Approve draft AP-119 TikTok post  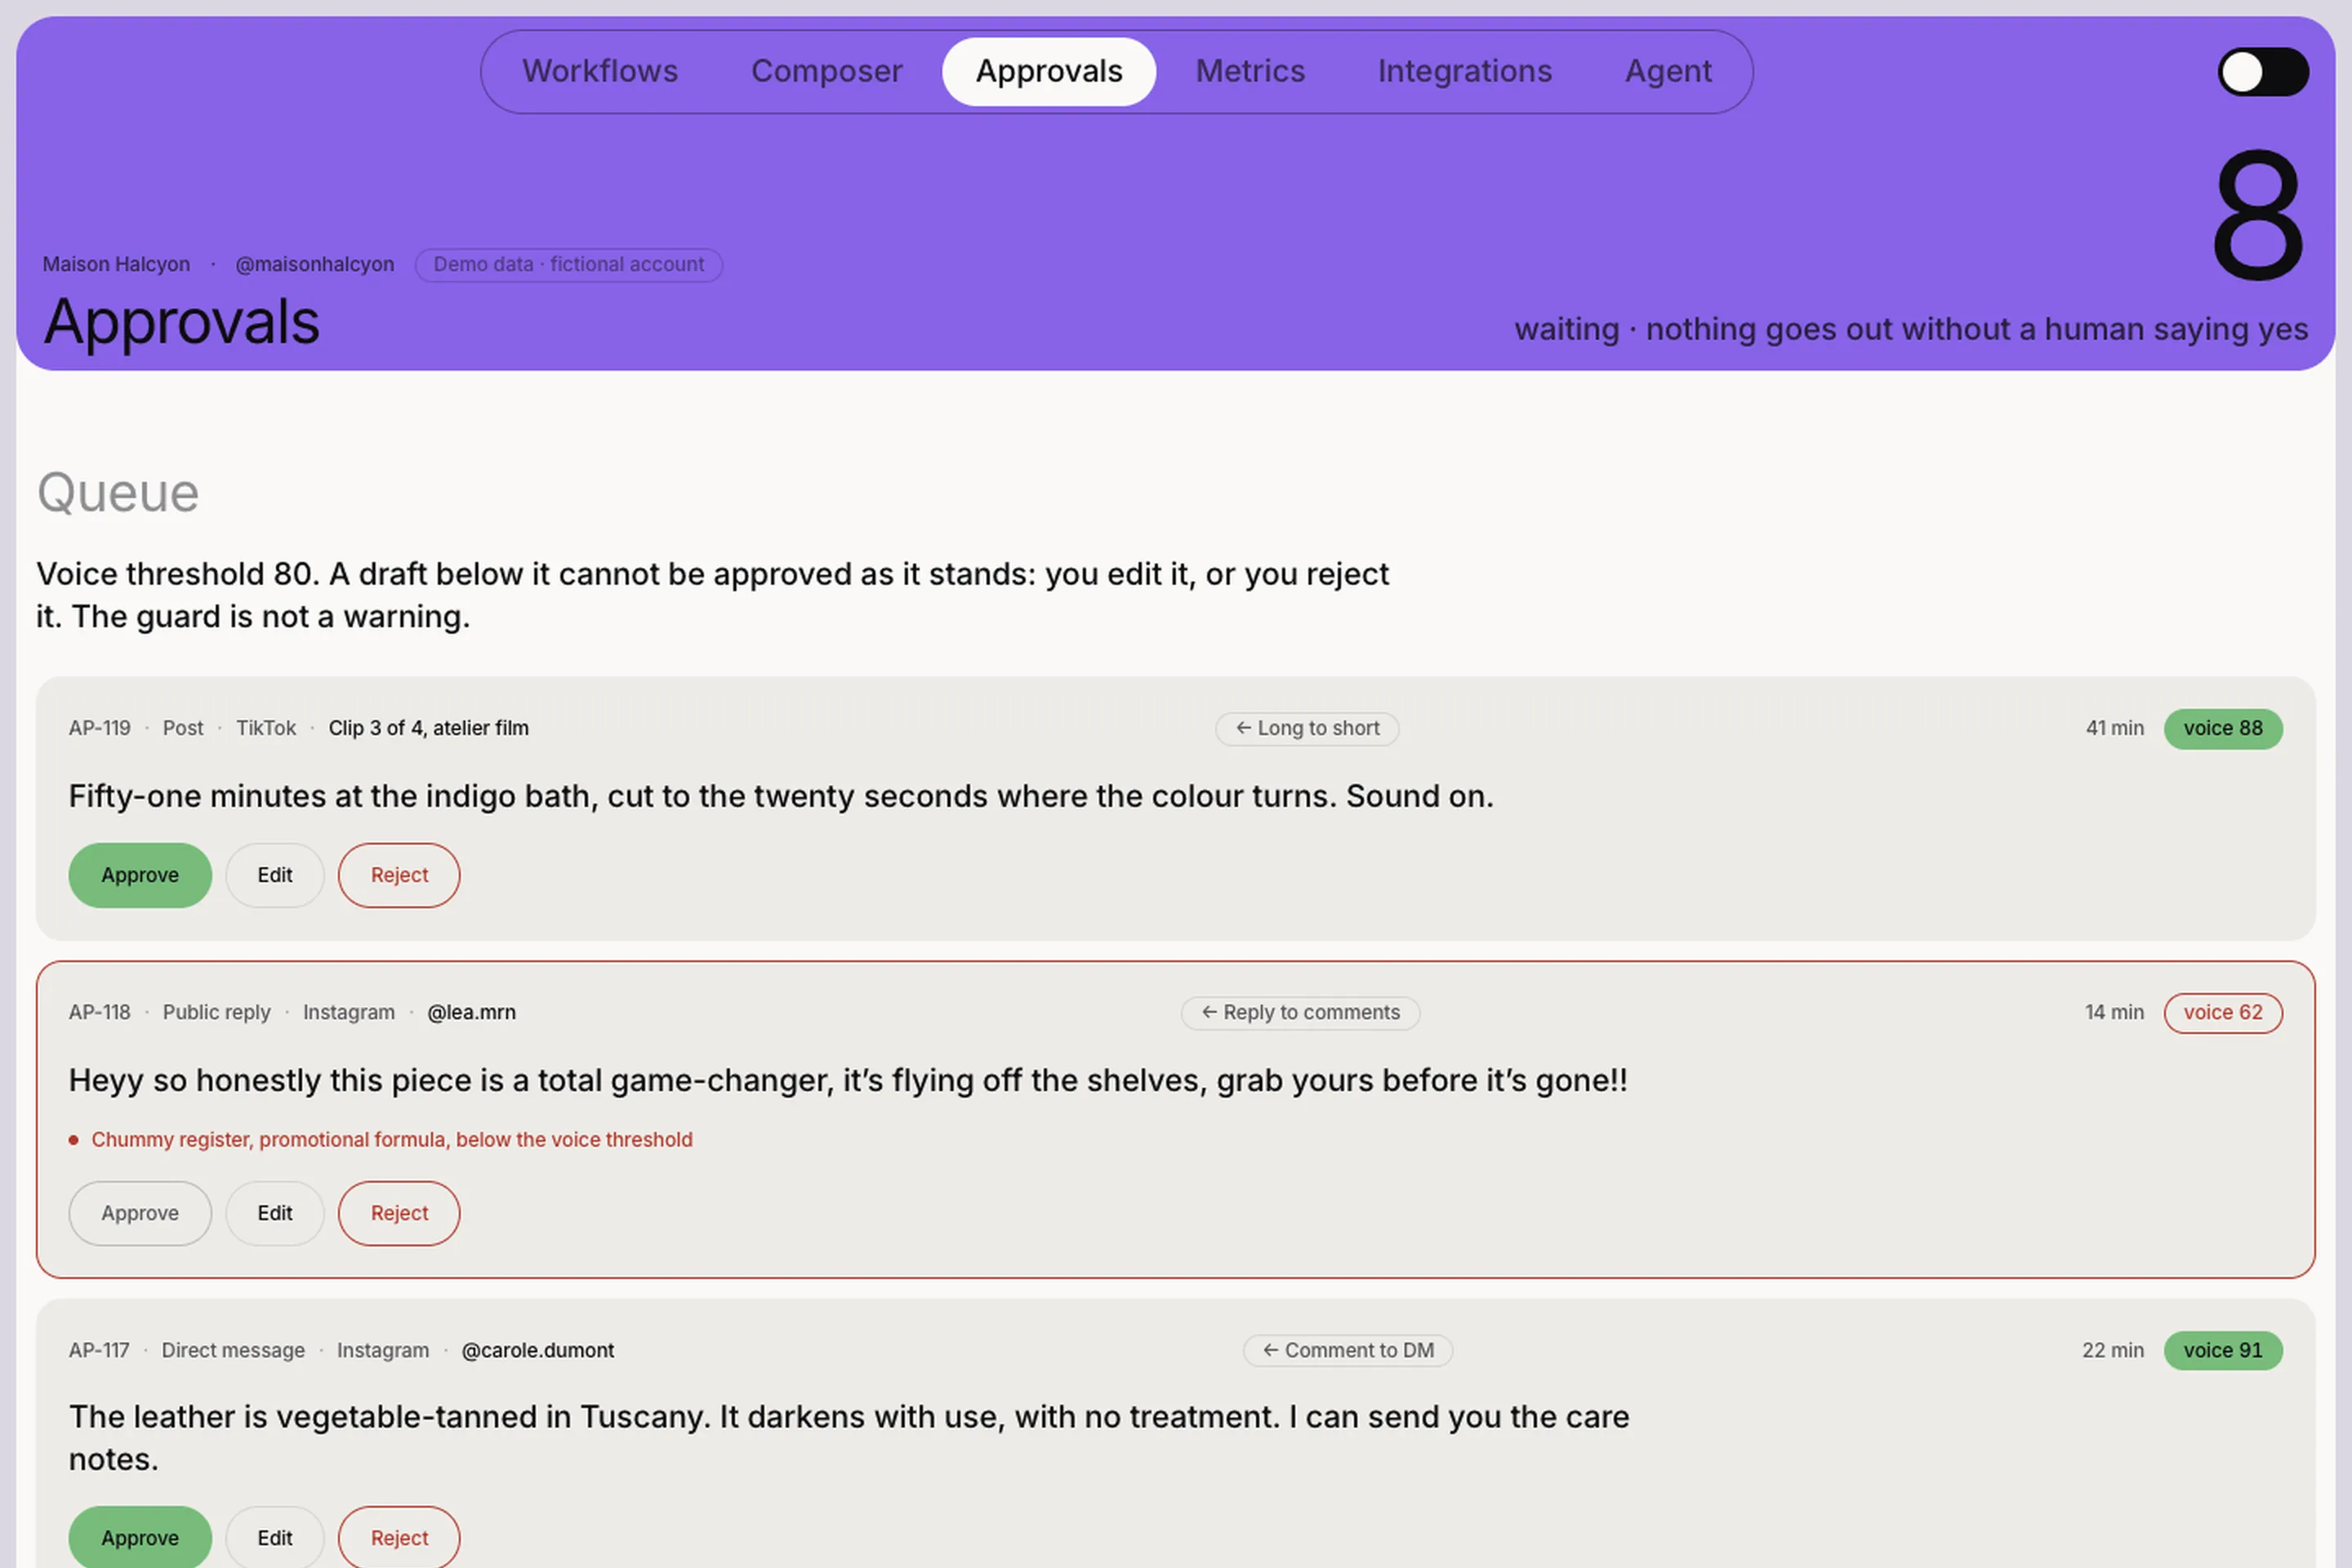(x=140, y=875)
